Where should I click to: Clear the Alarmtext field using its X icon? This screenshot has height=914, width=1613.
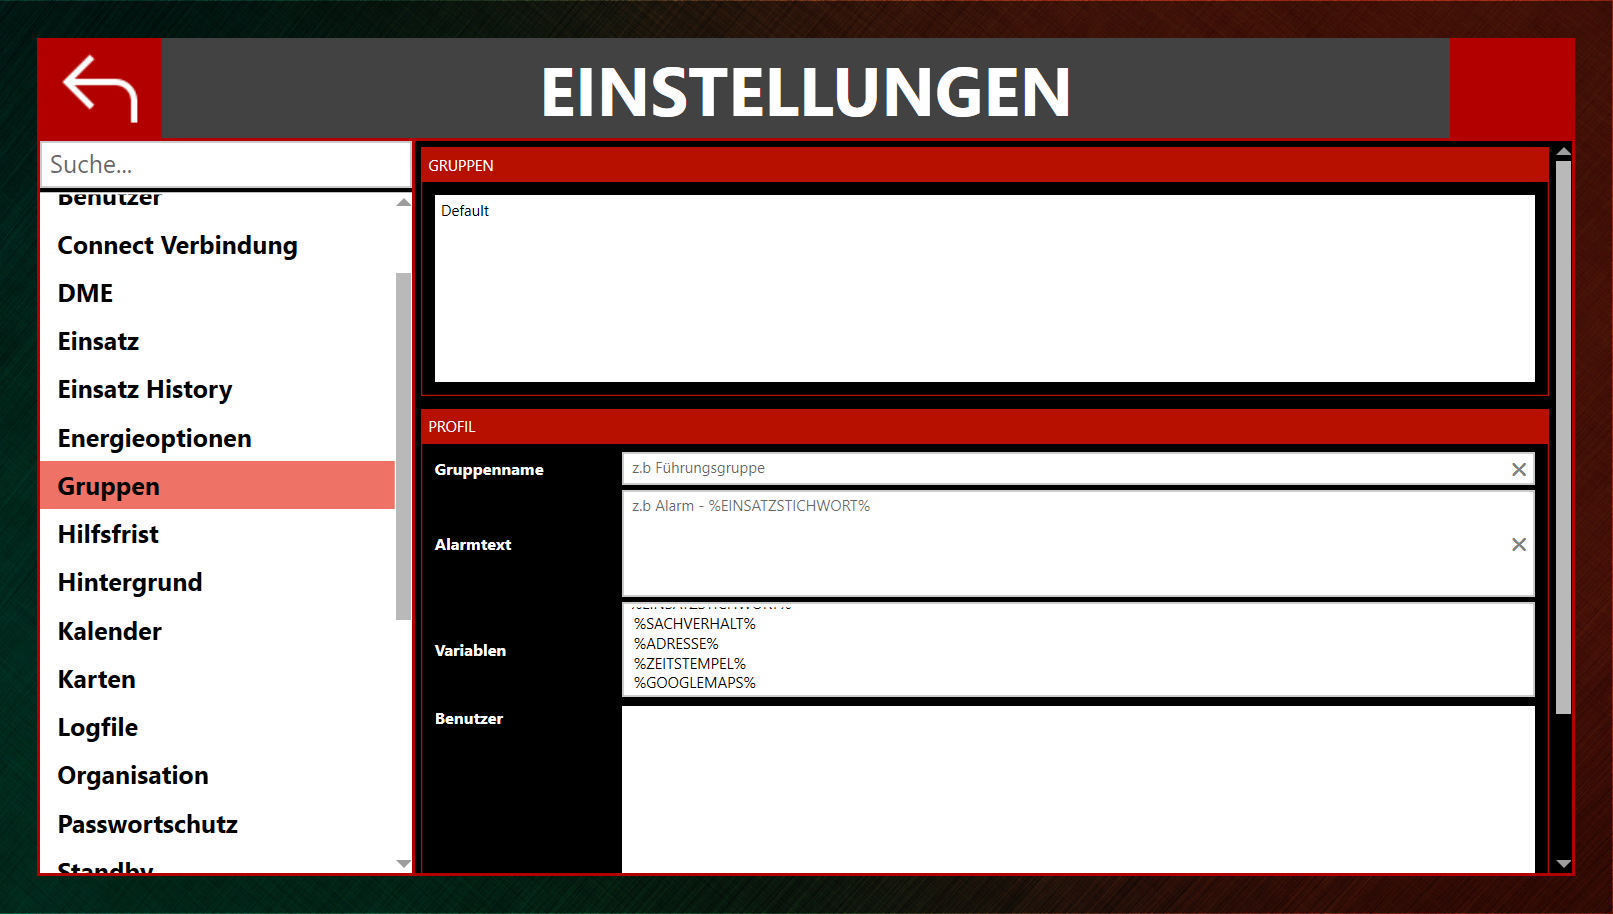[x=1519, y=544]
